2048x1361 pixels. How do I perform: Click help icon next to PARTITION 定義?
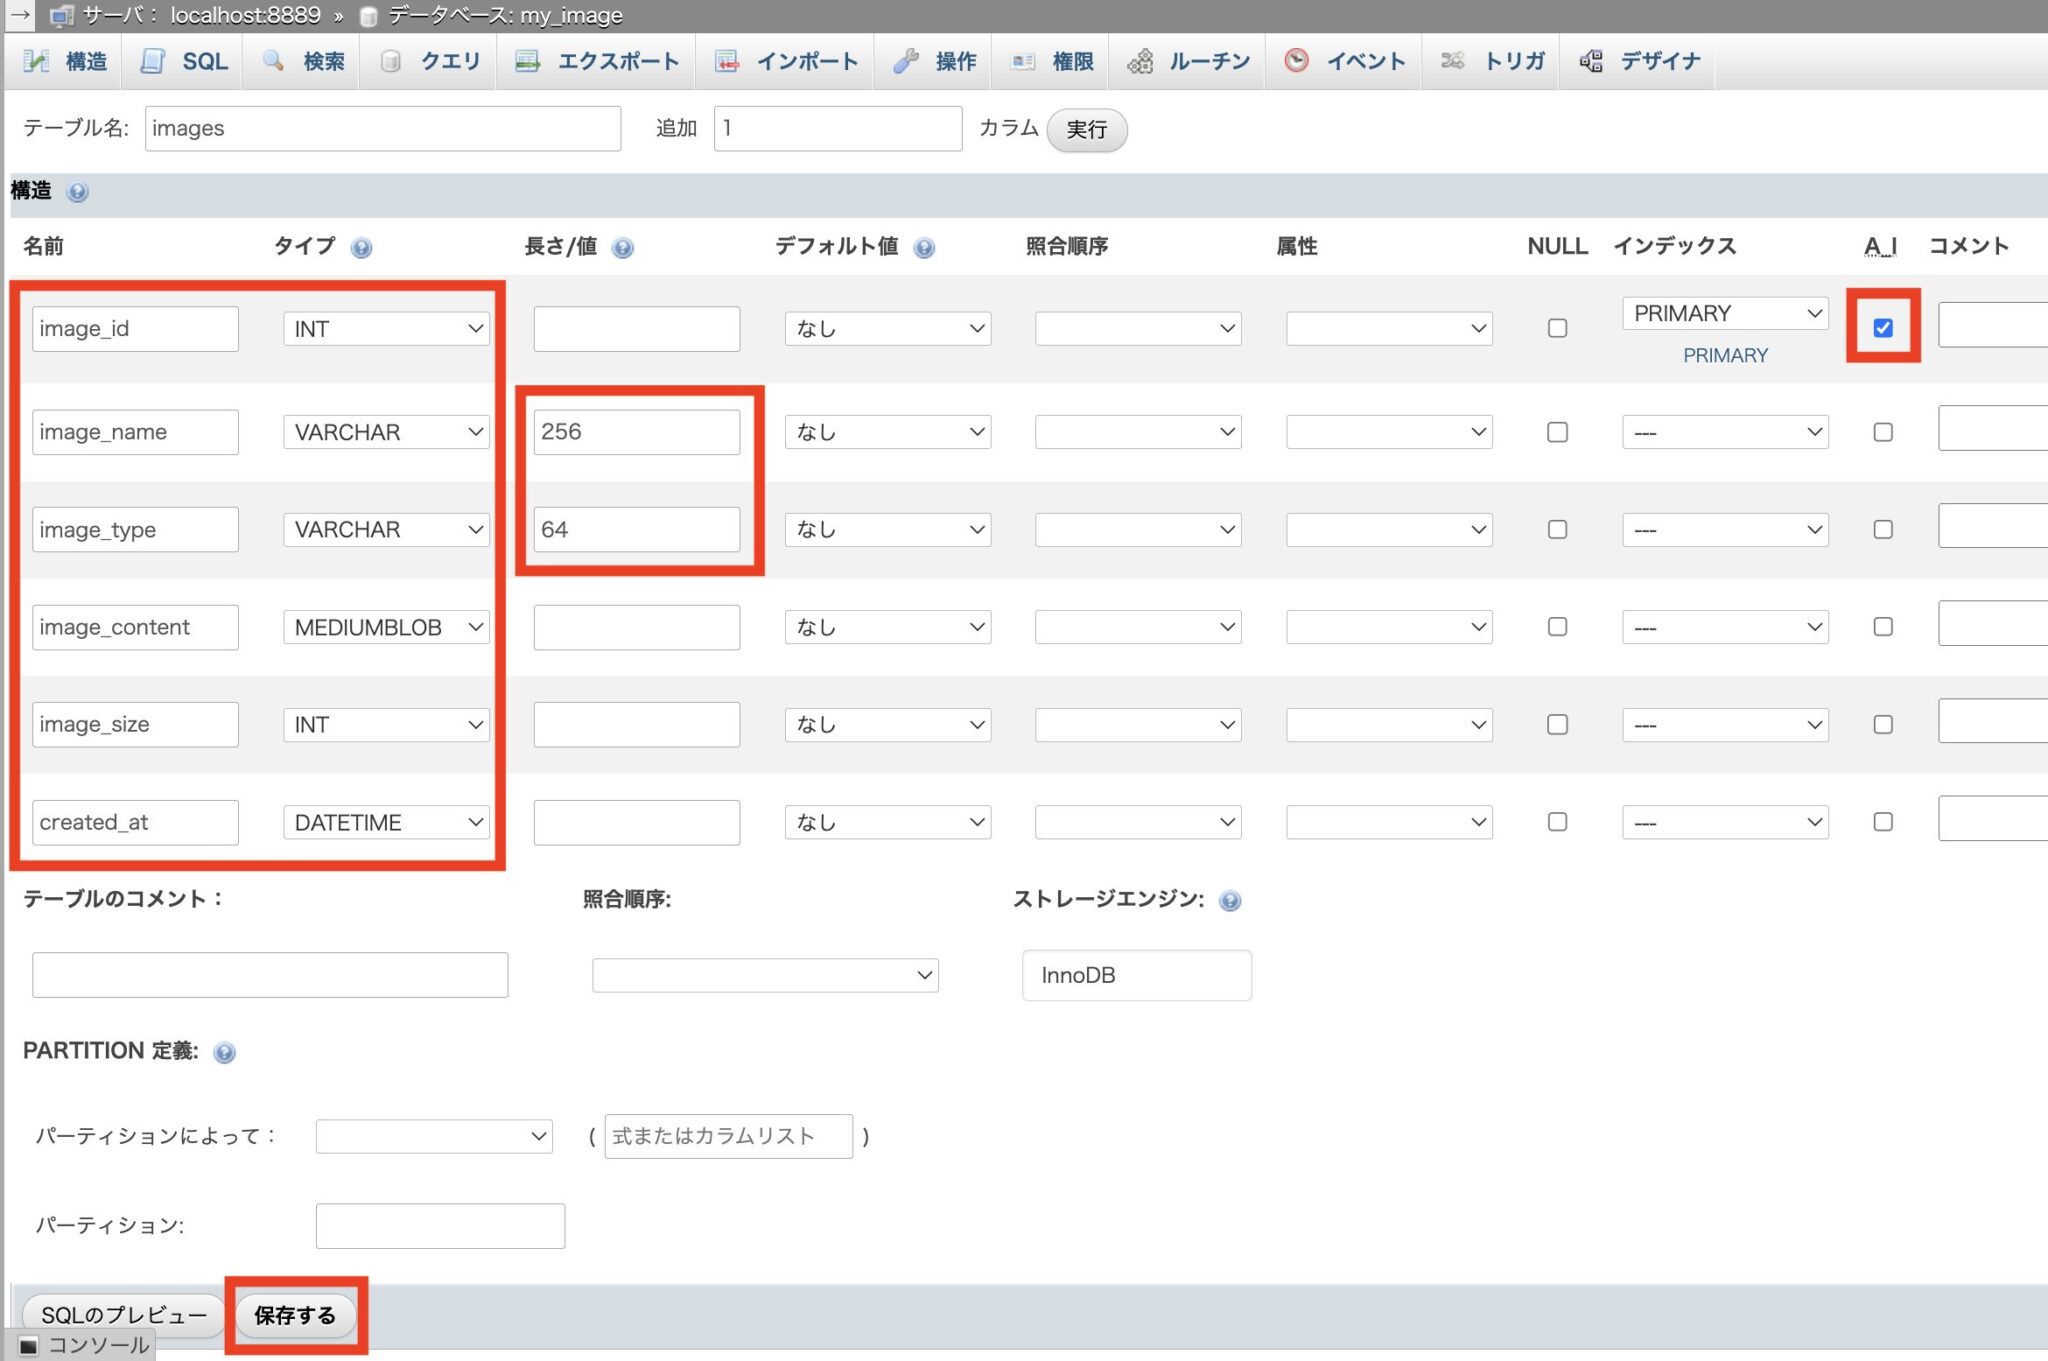click(225, 1053)
